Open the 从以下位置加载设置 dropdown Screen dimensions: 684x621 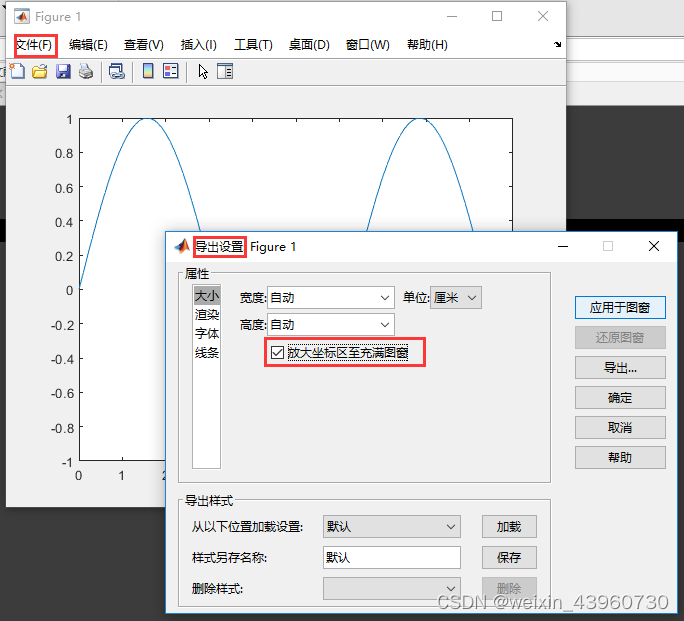pyautogui.click(x=392, y=526)
